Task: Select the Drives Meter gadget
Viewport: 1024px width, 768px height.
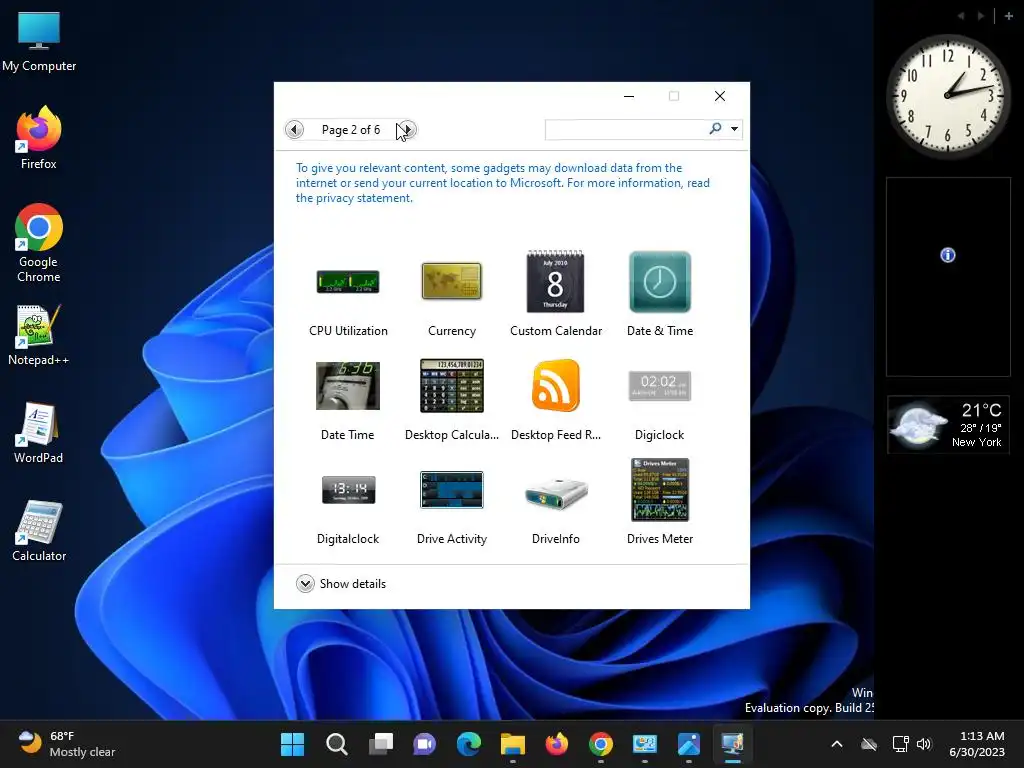Action: pos(660,503)
